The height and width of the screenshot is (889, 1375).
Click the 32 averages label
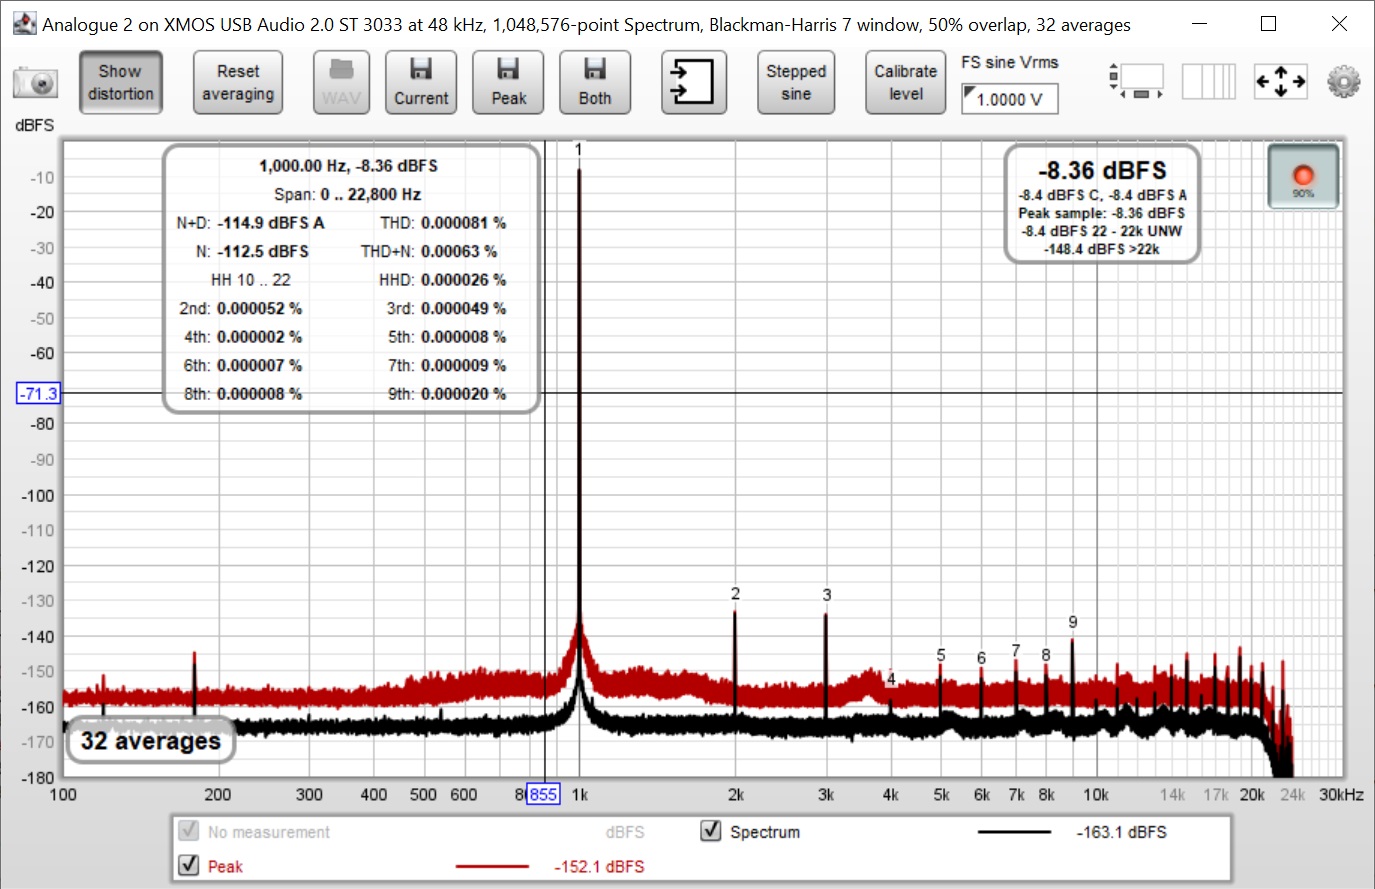pos(151,741)
